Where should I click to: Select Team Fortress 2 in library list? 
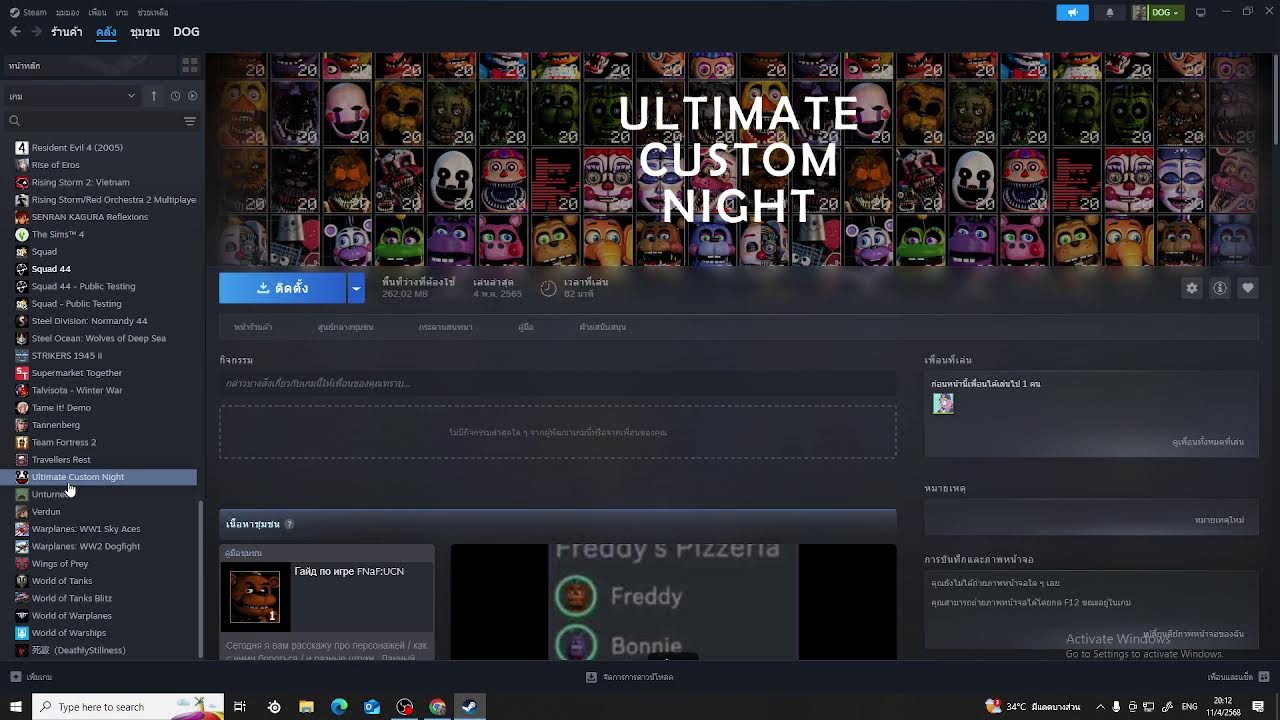(x=64, y=442)
